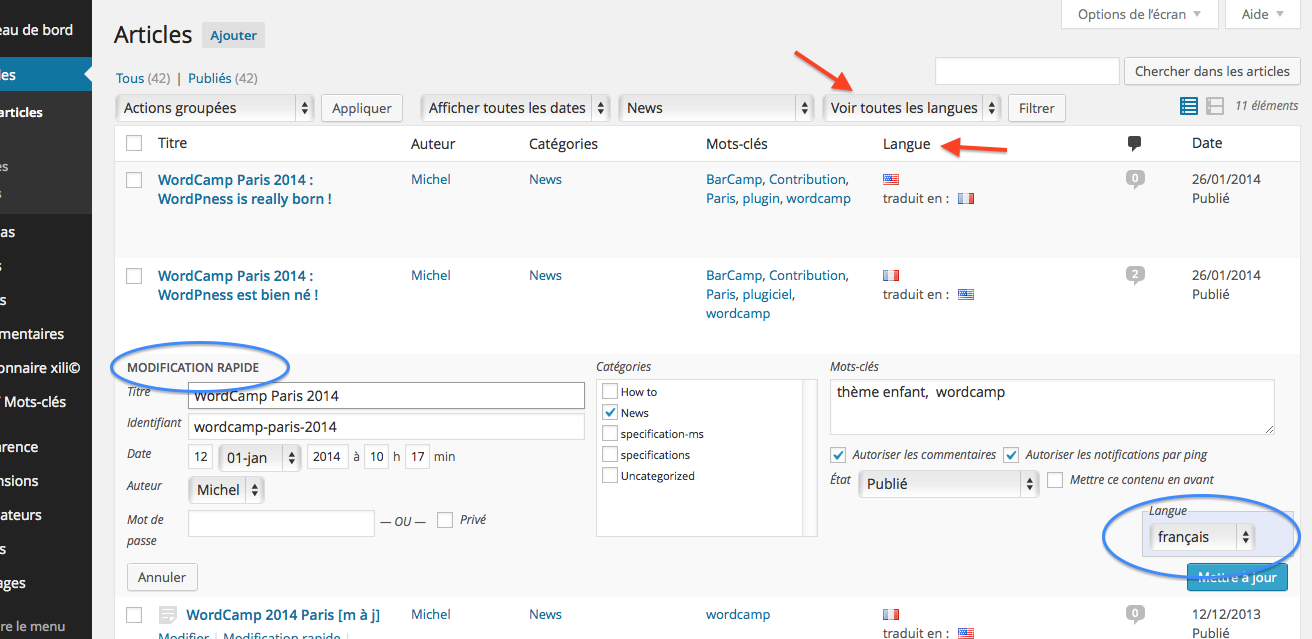Click the Identifiant slug input field

pos(386,427)
